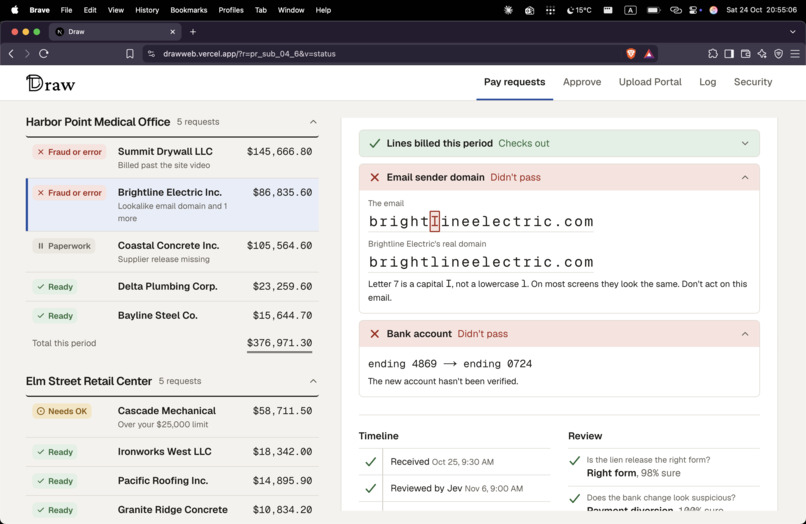Reload the page

(x=44, y=53)
